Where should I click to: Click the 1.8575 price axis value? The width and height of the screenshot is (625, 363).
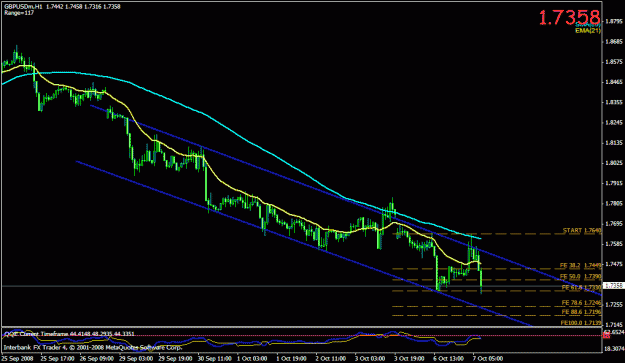coord(614,62)
